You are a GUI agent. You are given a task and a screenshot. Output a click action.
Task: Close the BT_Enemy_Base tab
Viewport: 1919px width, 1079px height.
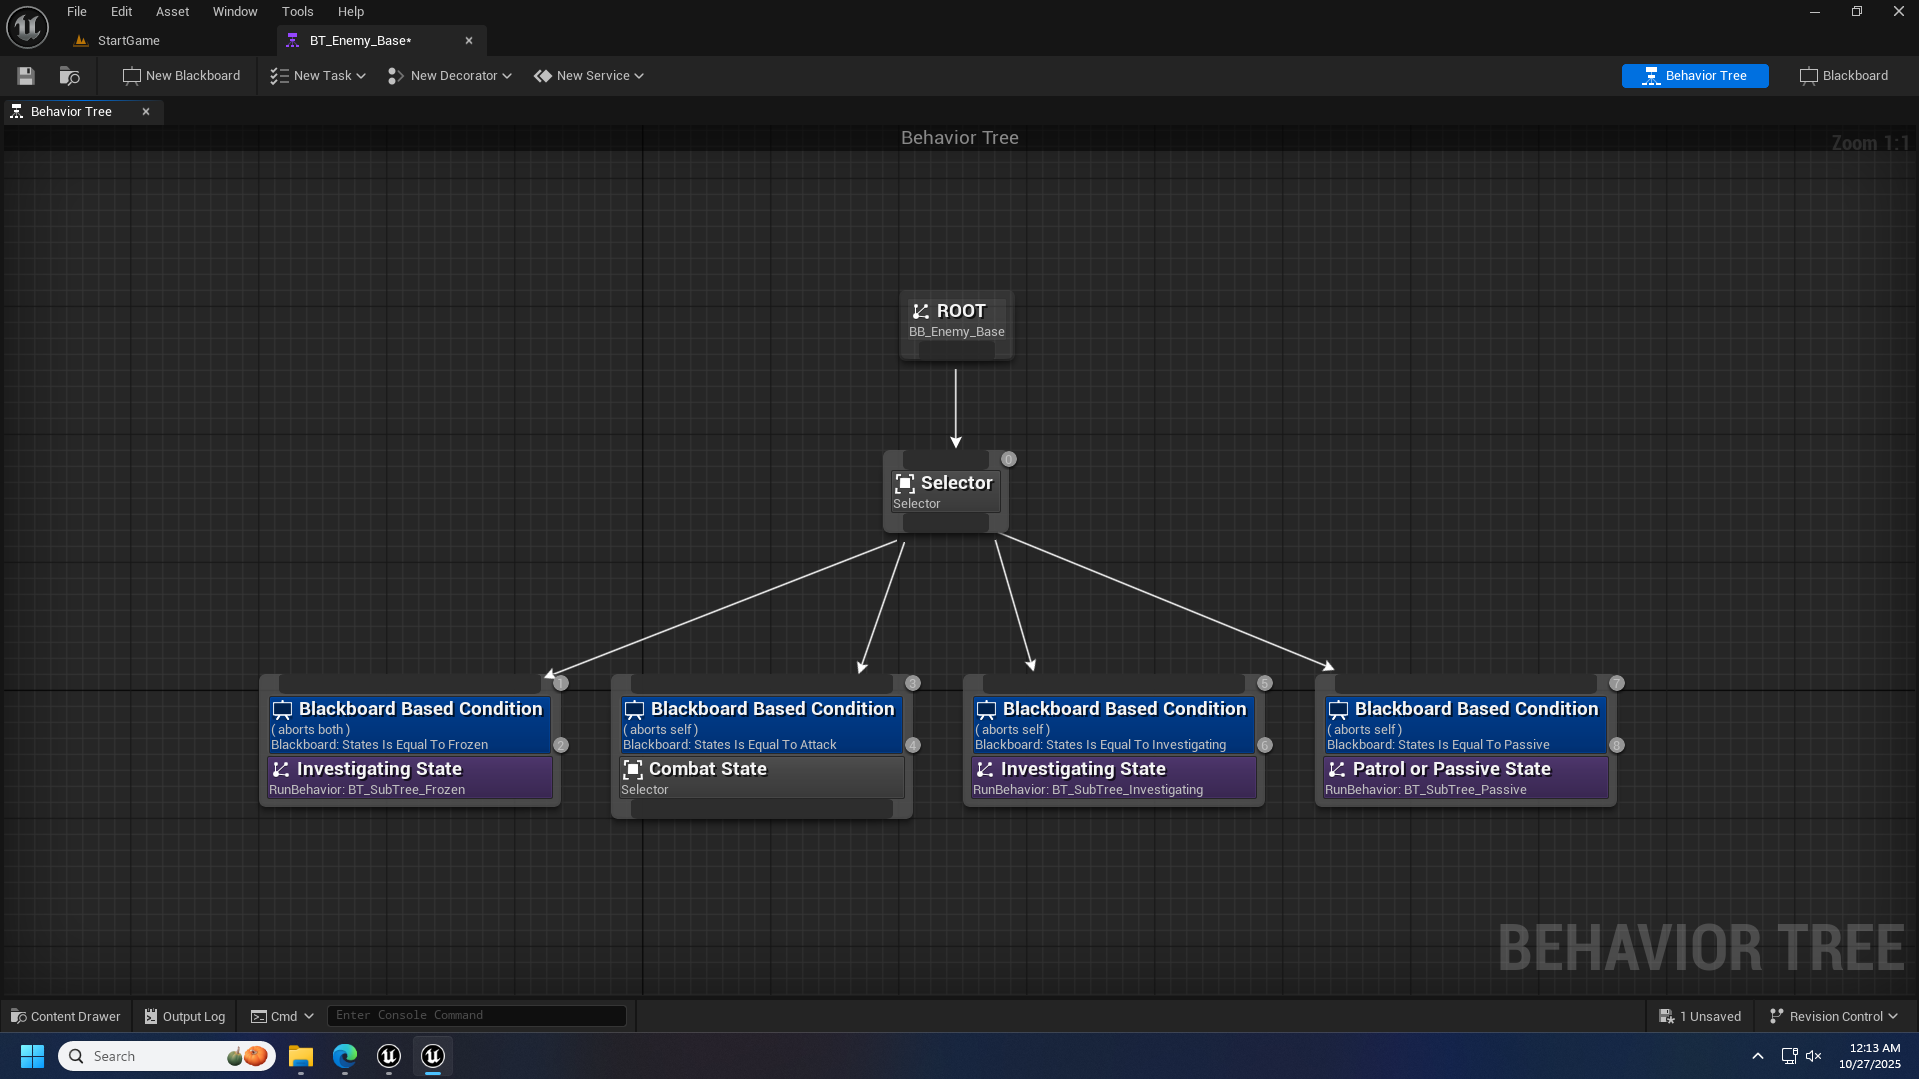(469, 41)
